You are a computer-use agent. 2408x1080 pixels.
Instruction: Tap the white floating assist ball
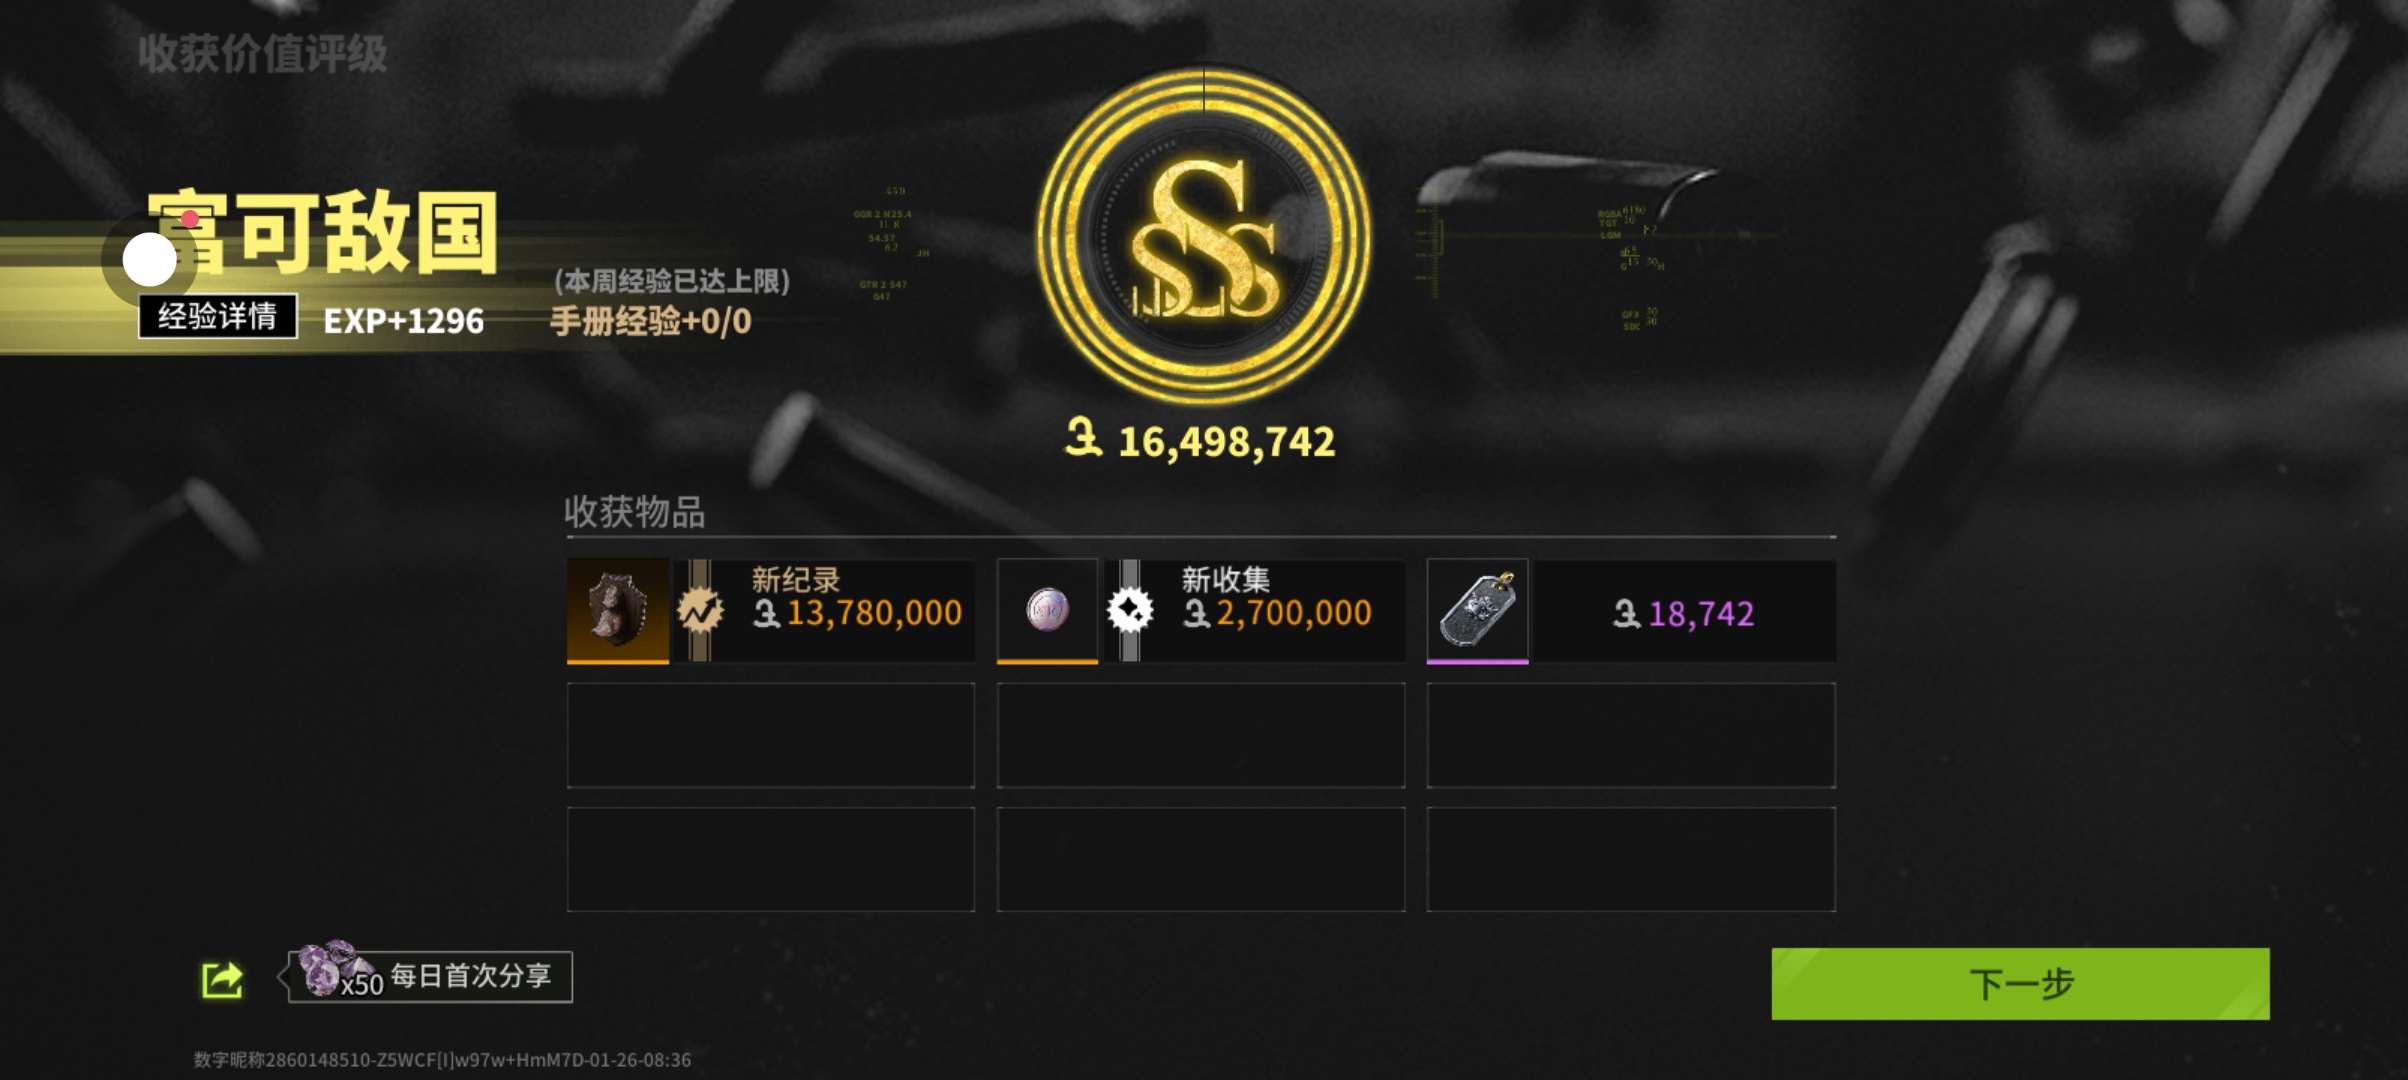150,260
